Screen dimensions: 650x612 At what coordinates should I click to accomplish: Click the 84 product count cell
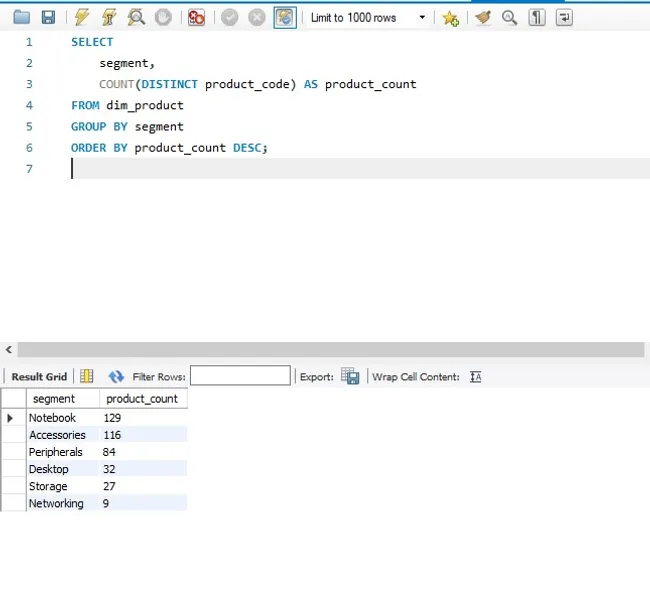(143, 452)
